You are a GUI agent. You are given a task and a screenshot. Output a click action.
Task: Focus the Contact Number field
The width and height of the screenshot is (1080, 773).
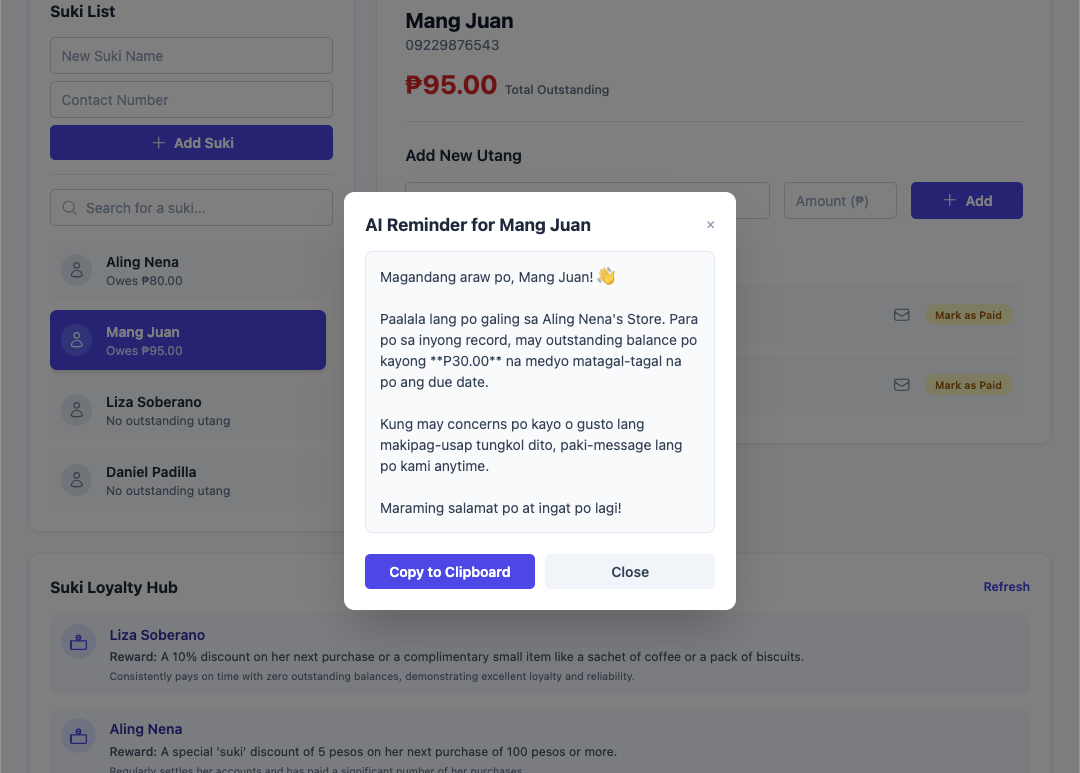pyautogui.click(x=191, y=100)
